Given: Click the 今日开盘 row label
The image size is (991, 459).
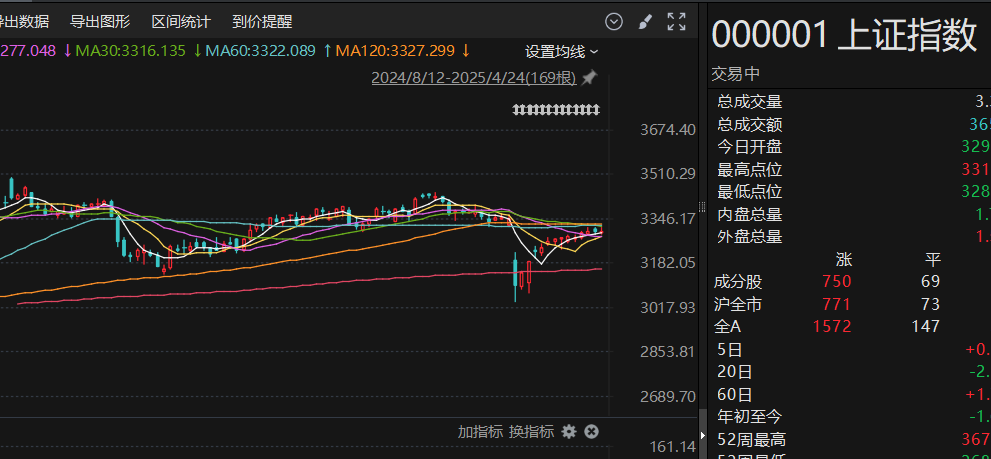Looking at the screenshot, I should pos(750,147).
